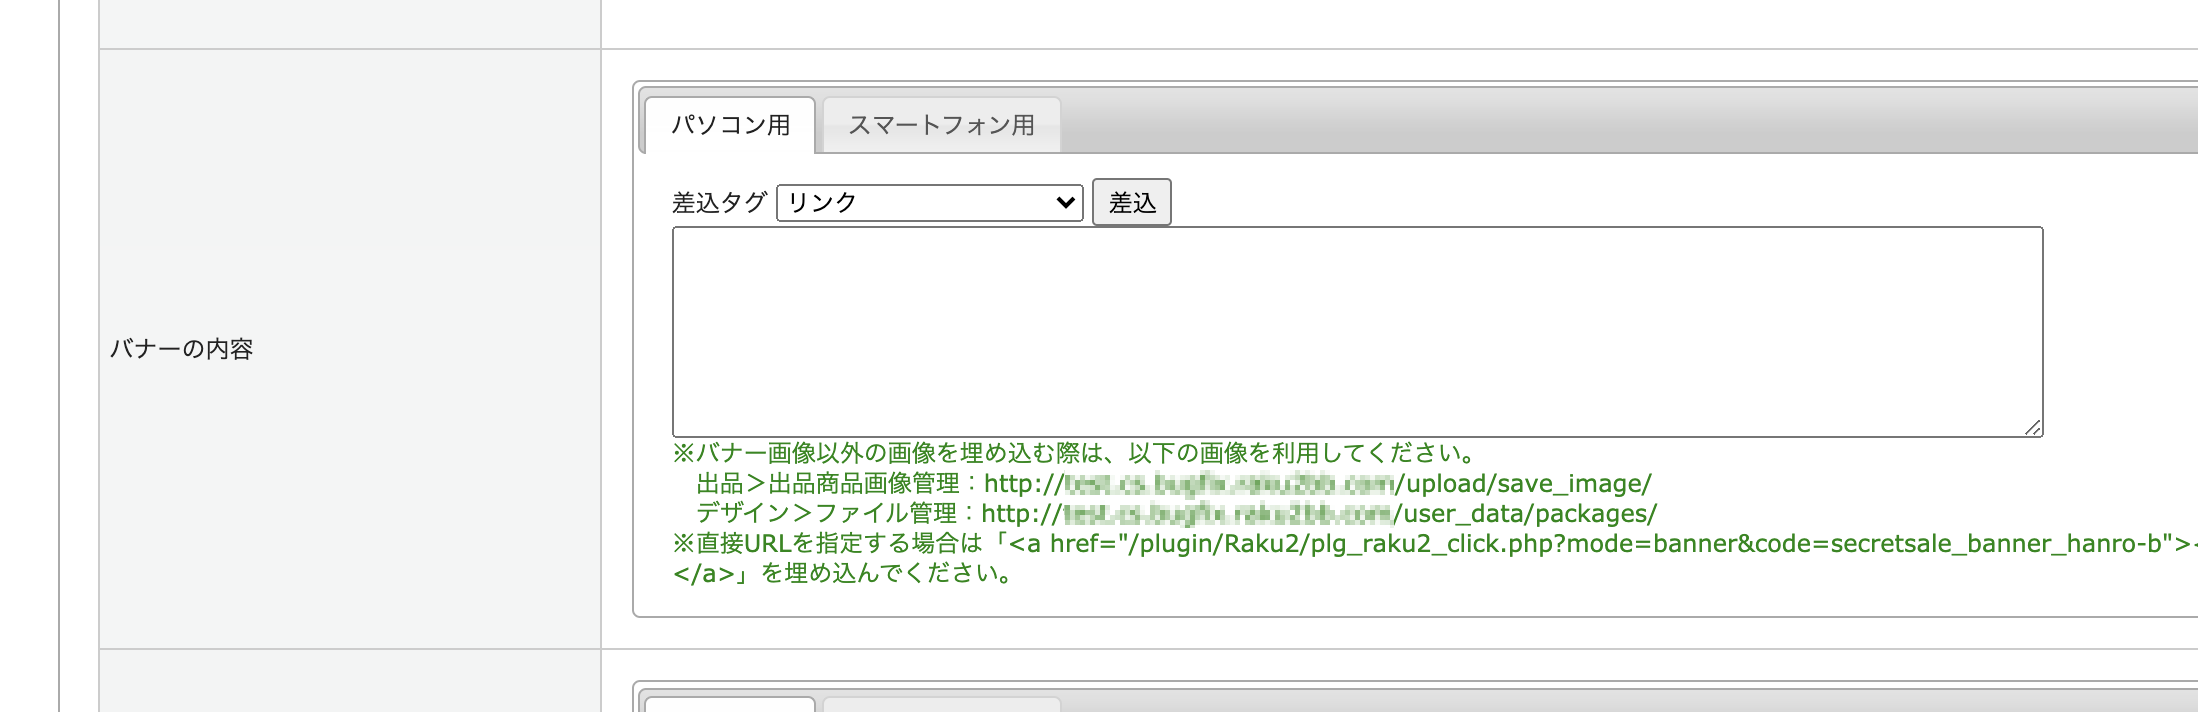
Task: Switch to the スマートフォン用 tab
Action: click(941, 125)
